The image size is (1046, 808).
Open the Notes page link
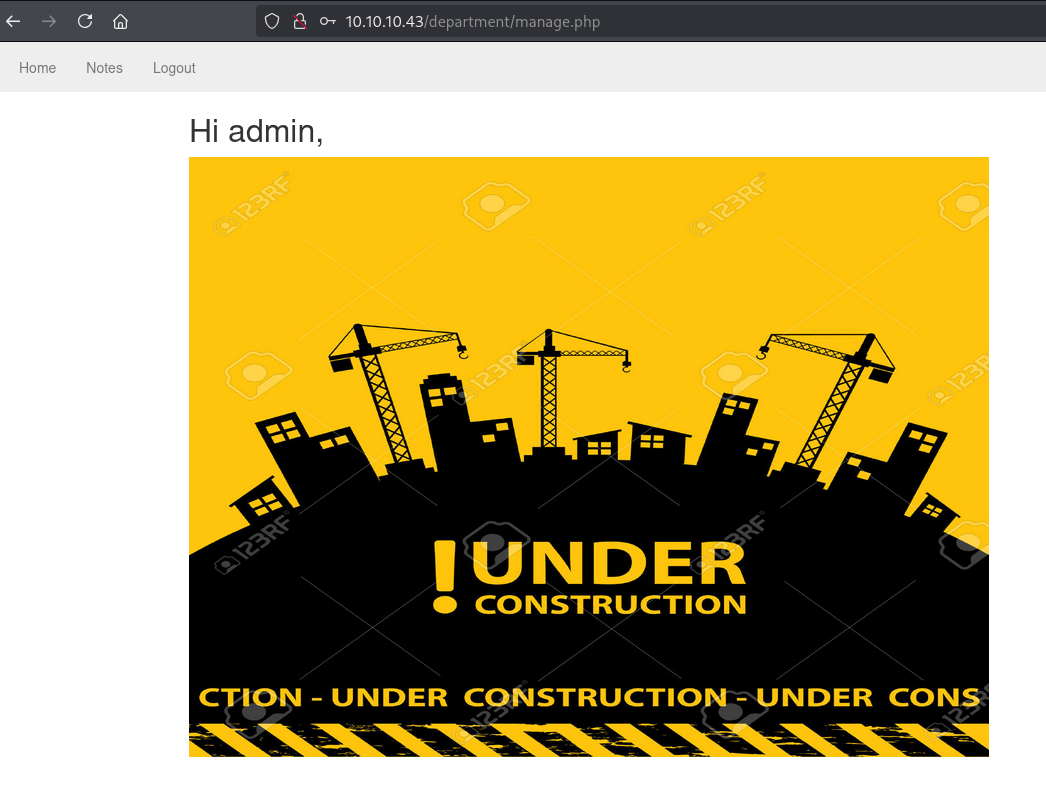pos(104,68)
